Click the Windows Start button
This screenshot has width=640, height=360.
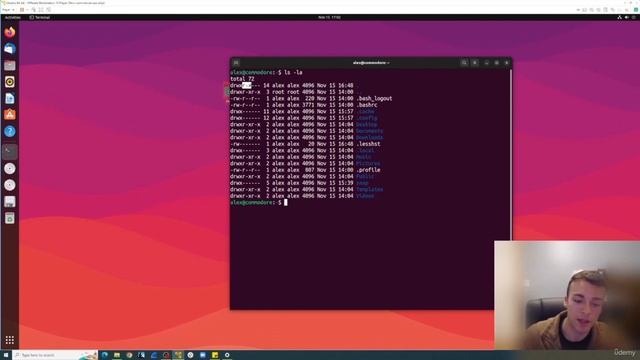[6, 355]
